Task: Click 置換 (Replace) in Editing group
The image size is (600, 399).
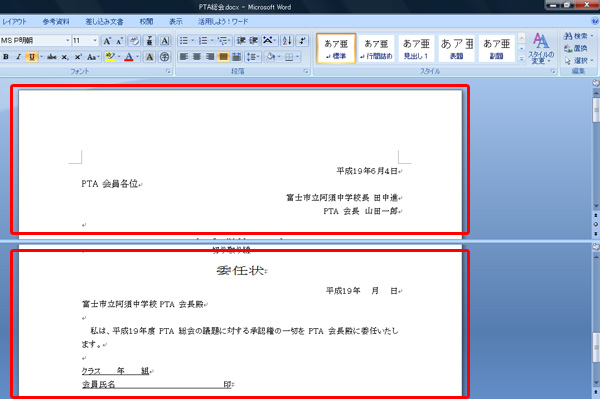Action: pos(576,49)
